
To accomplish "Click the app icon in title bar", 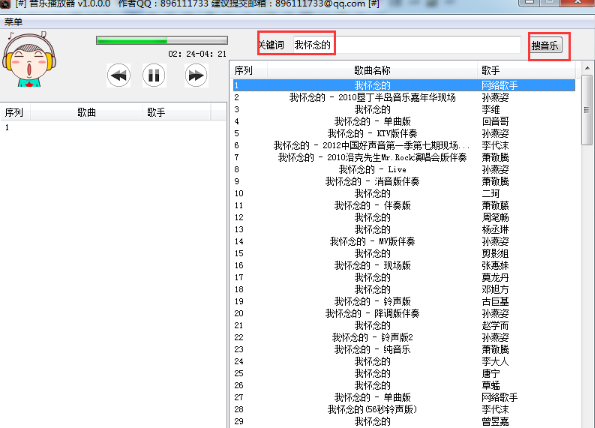I will tap(5, 4).
